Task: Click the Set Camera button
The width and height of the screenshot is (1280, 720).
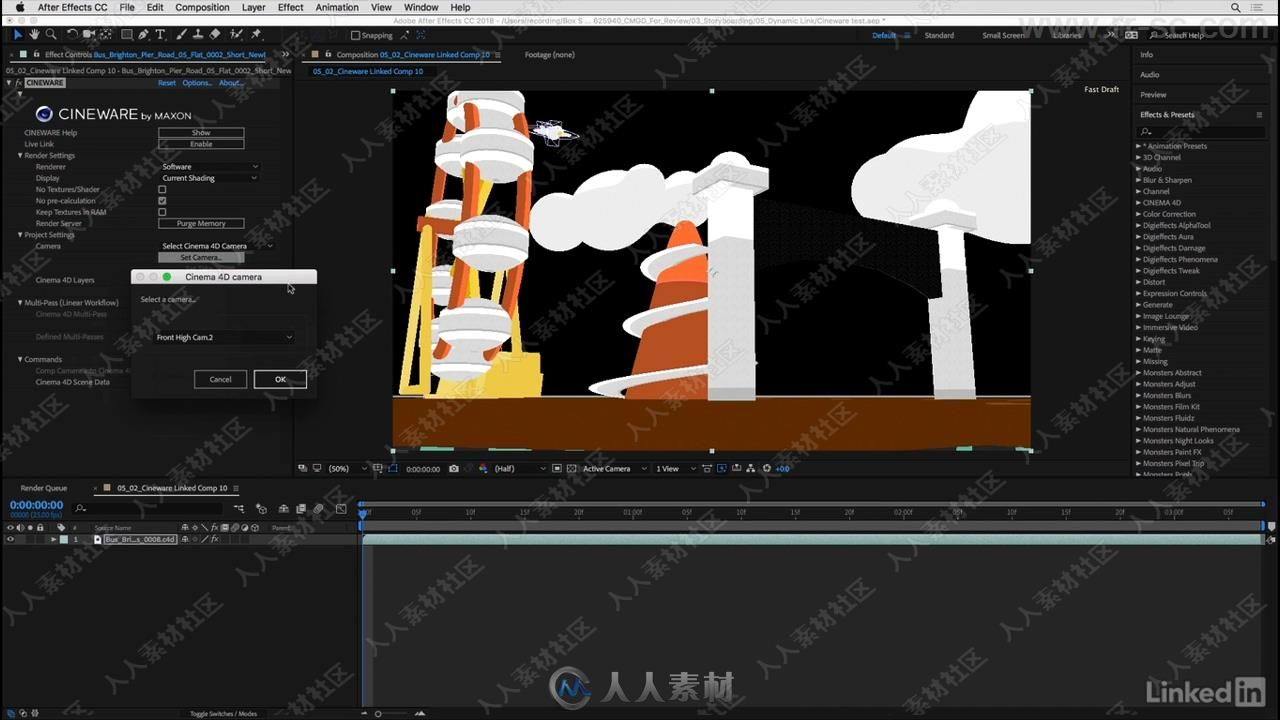Action: tap(201, 257)
